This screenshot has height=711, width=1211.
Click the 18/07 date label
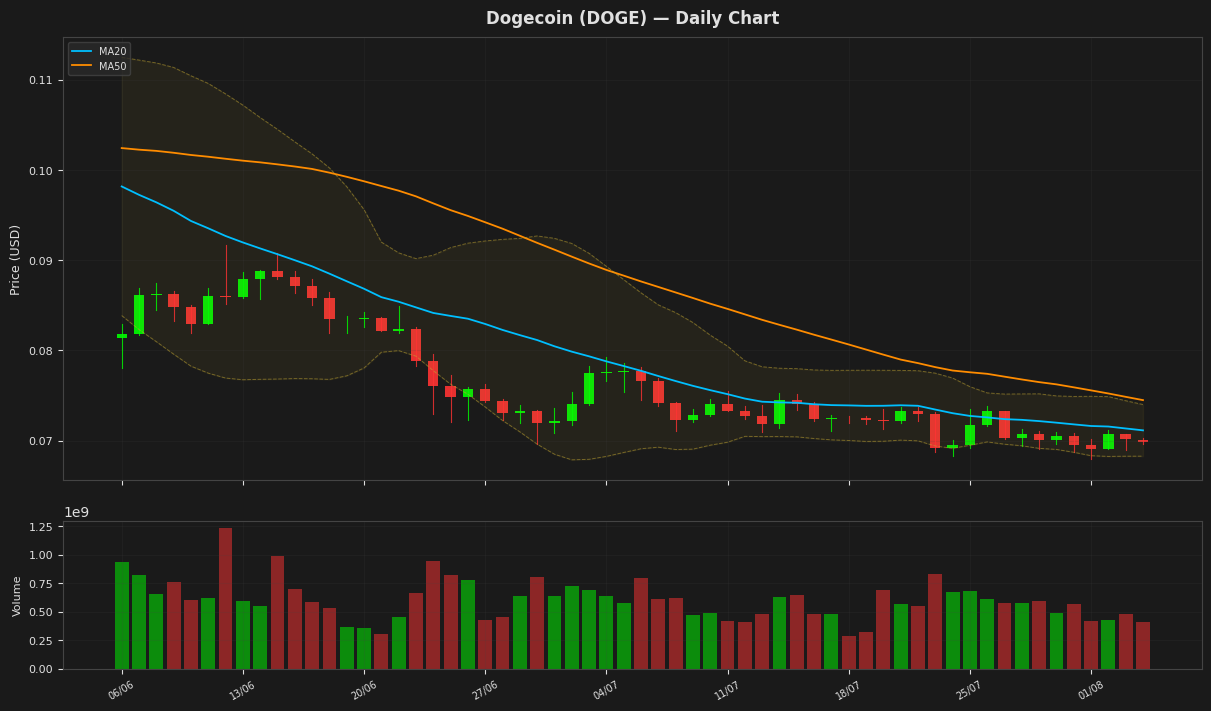coord(848,690)
